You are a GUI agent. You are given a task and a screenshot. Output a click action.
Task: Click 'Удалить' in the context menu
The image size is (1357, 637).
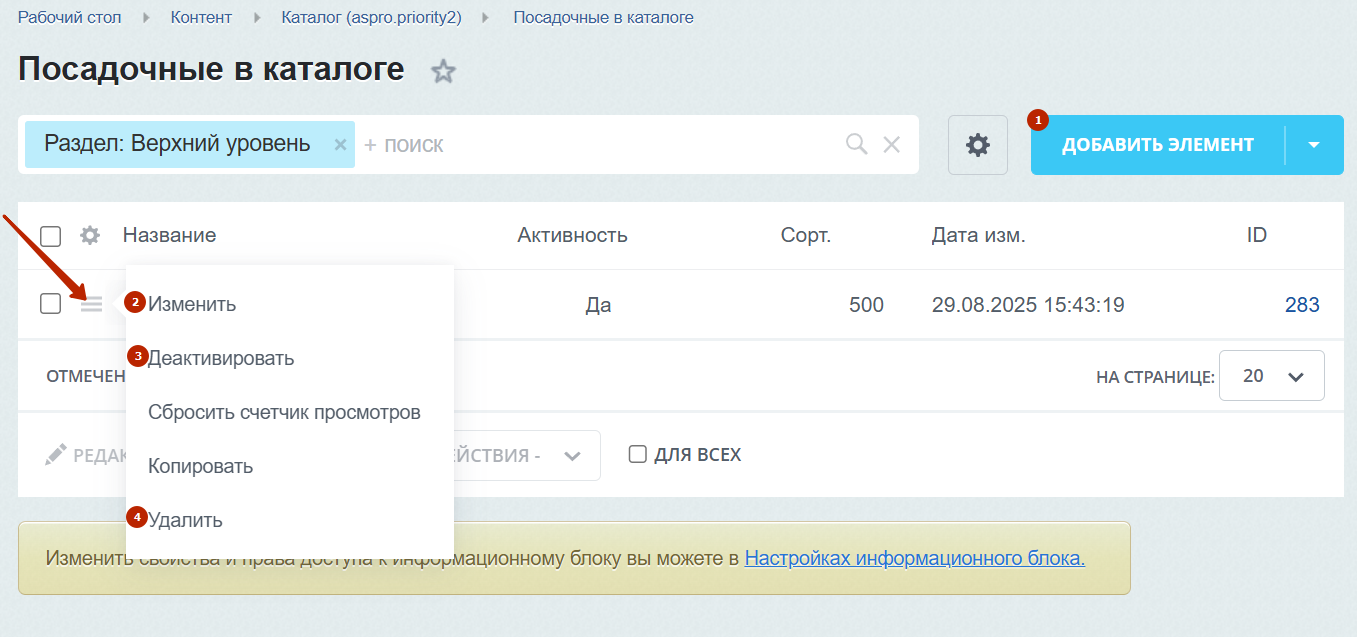(185, 521)
